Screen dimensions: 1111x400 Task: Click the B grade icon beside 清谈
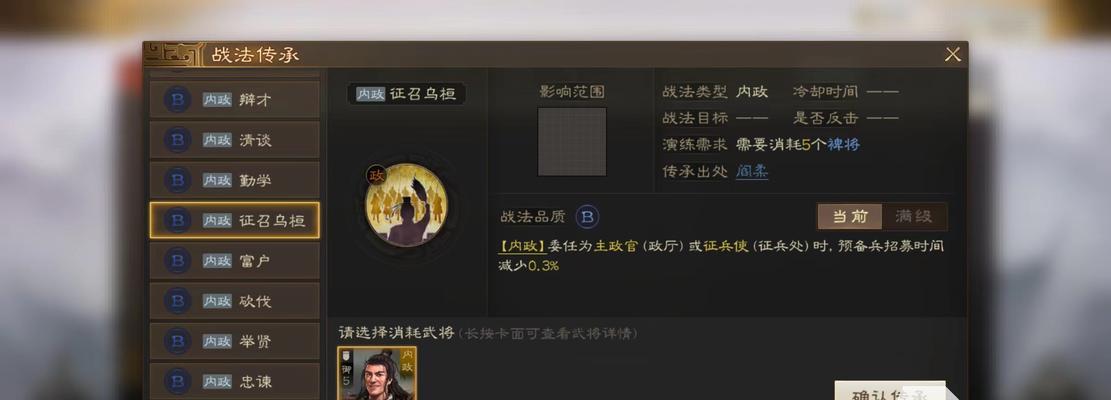point(177,140)
